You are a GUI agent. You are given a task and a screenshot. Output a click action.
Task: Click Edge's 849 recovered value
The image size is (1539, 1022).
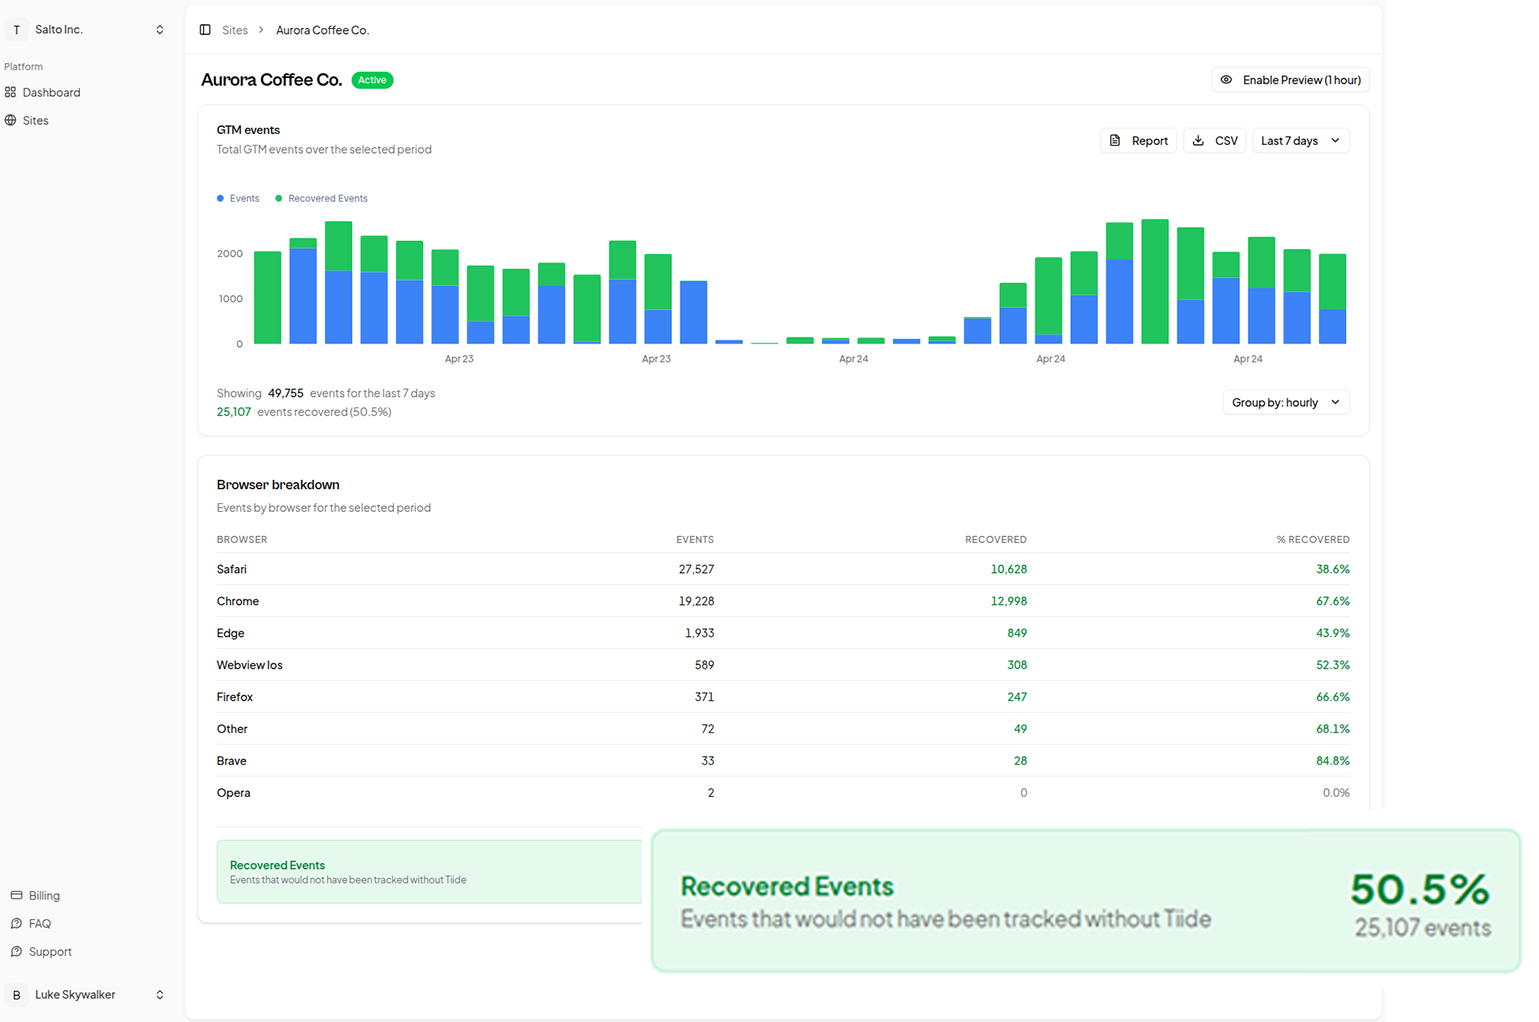[1017, 633]
